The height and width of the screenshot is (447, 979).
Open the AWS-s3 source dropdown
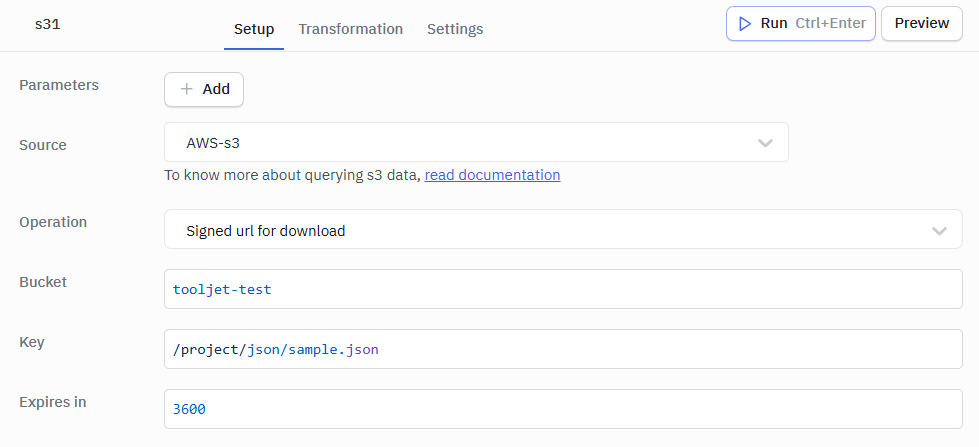475,143
